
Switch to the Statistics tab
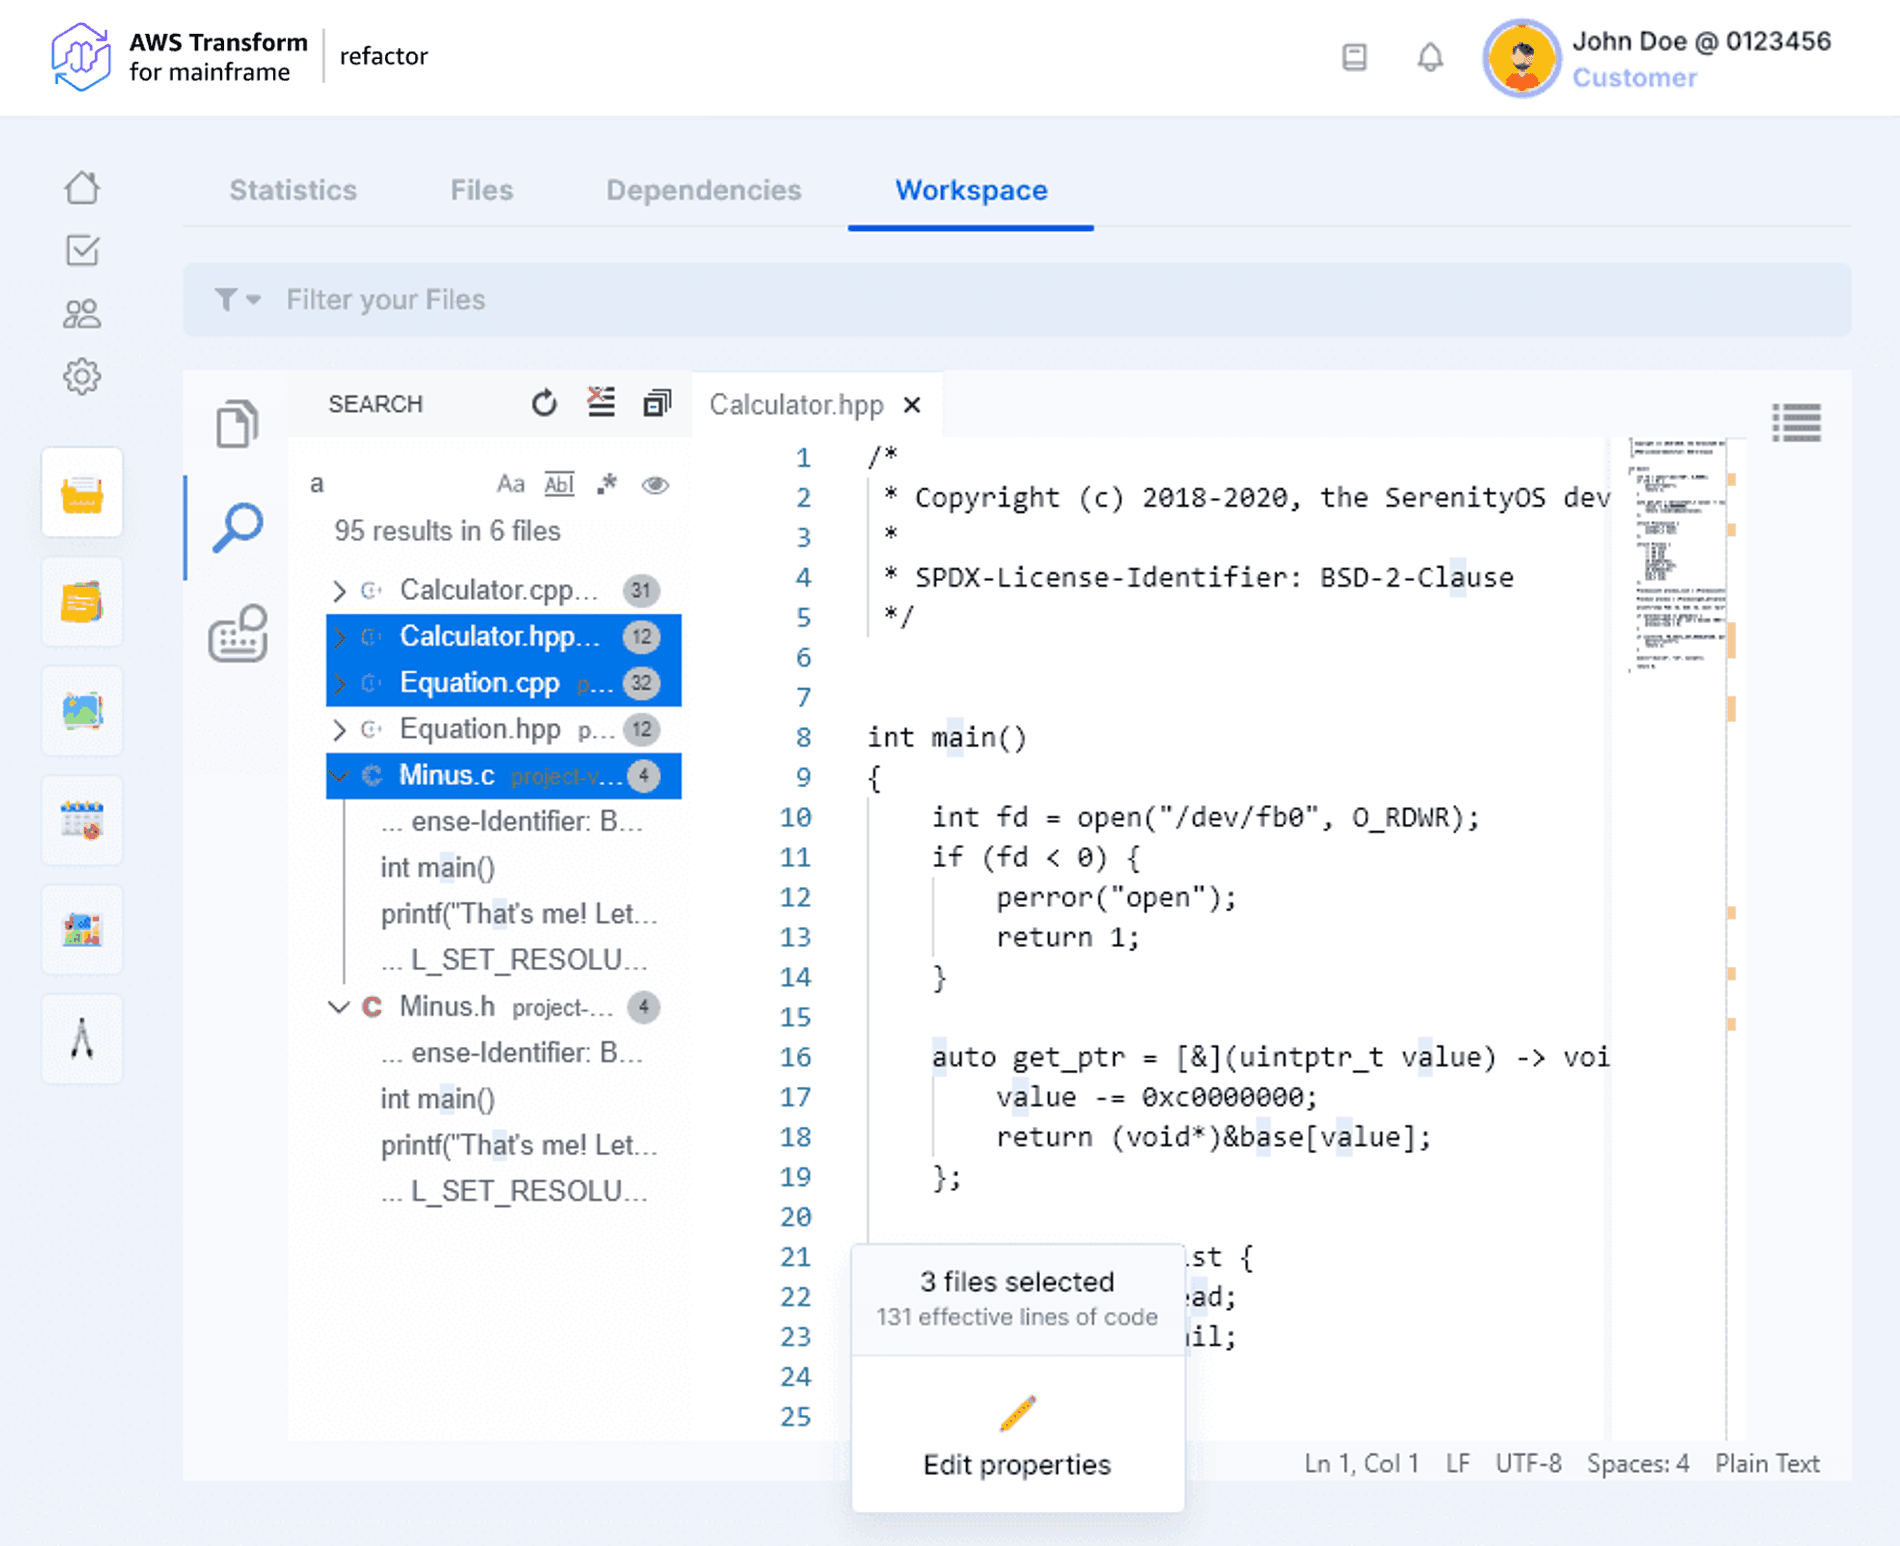coord(292,190)
